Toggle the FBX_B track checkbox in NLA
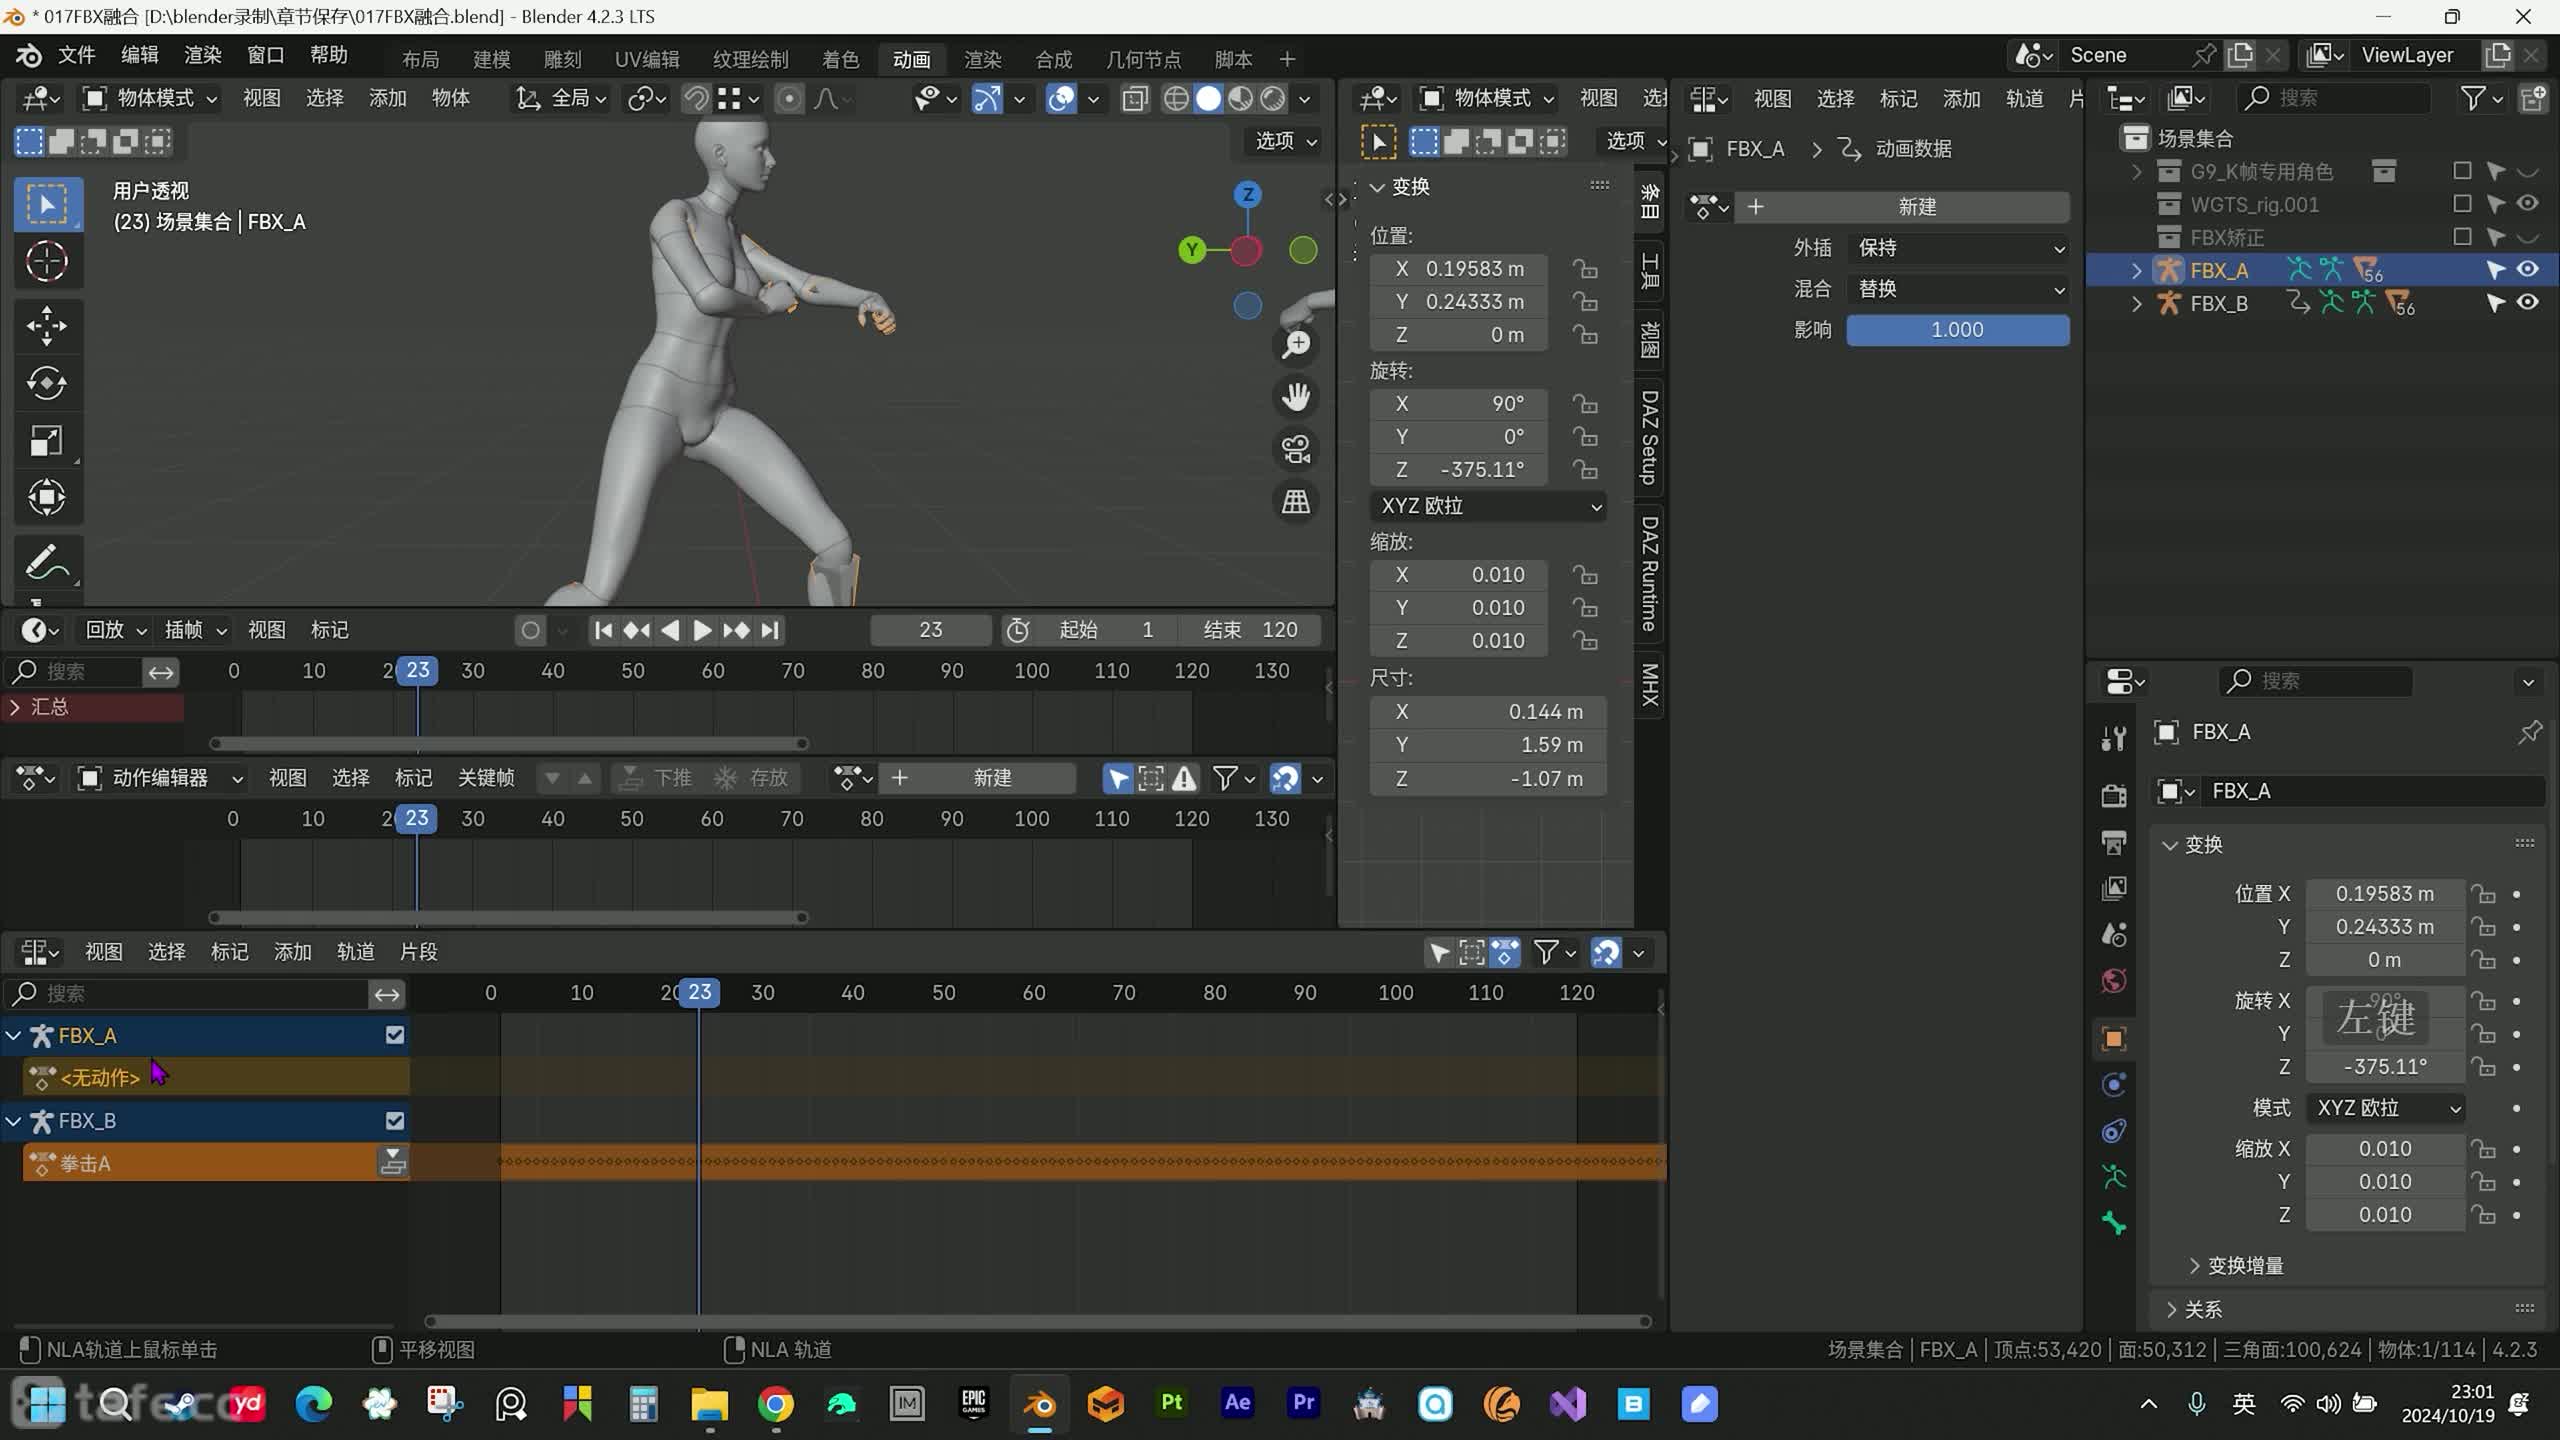Screen dimensions: 2560x1440 pyautogui.click(x=395, y=1120)
